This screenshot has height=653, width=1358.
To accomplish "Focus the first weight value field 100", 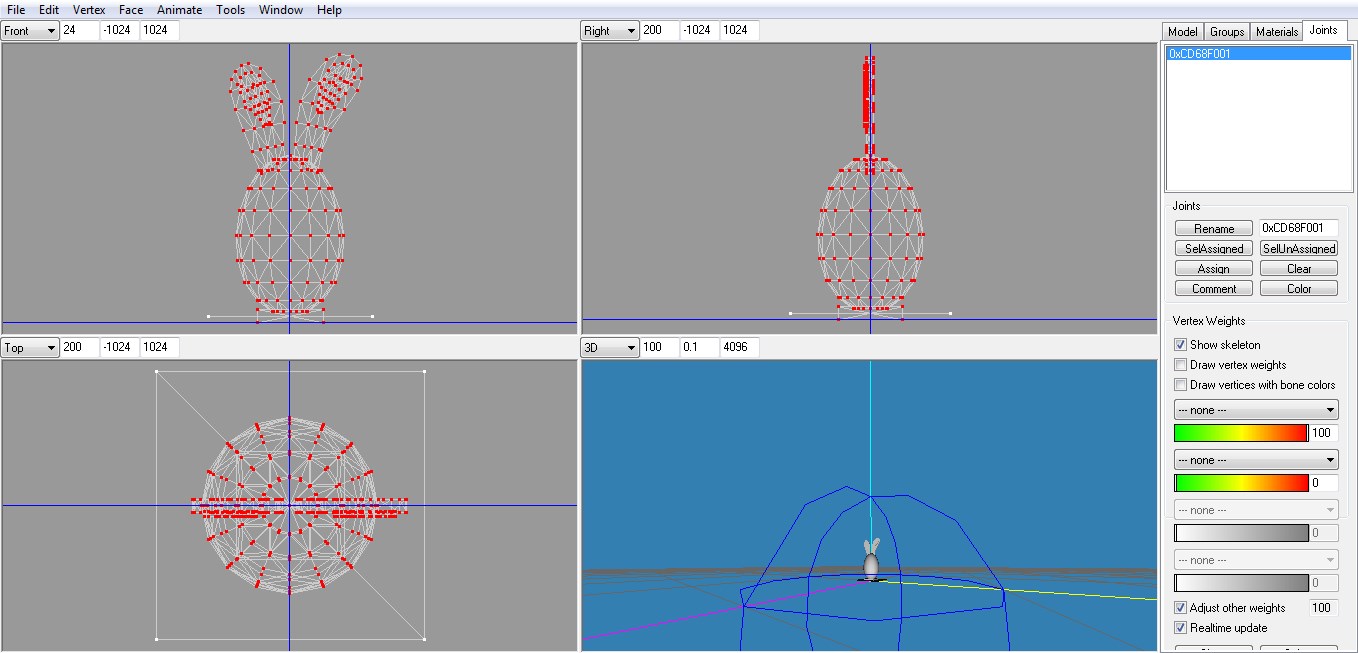I will point(1323,433).
